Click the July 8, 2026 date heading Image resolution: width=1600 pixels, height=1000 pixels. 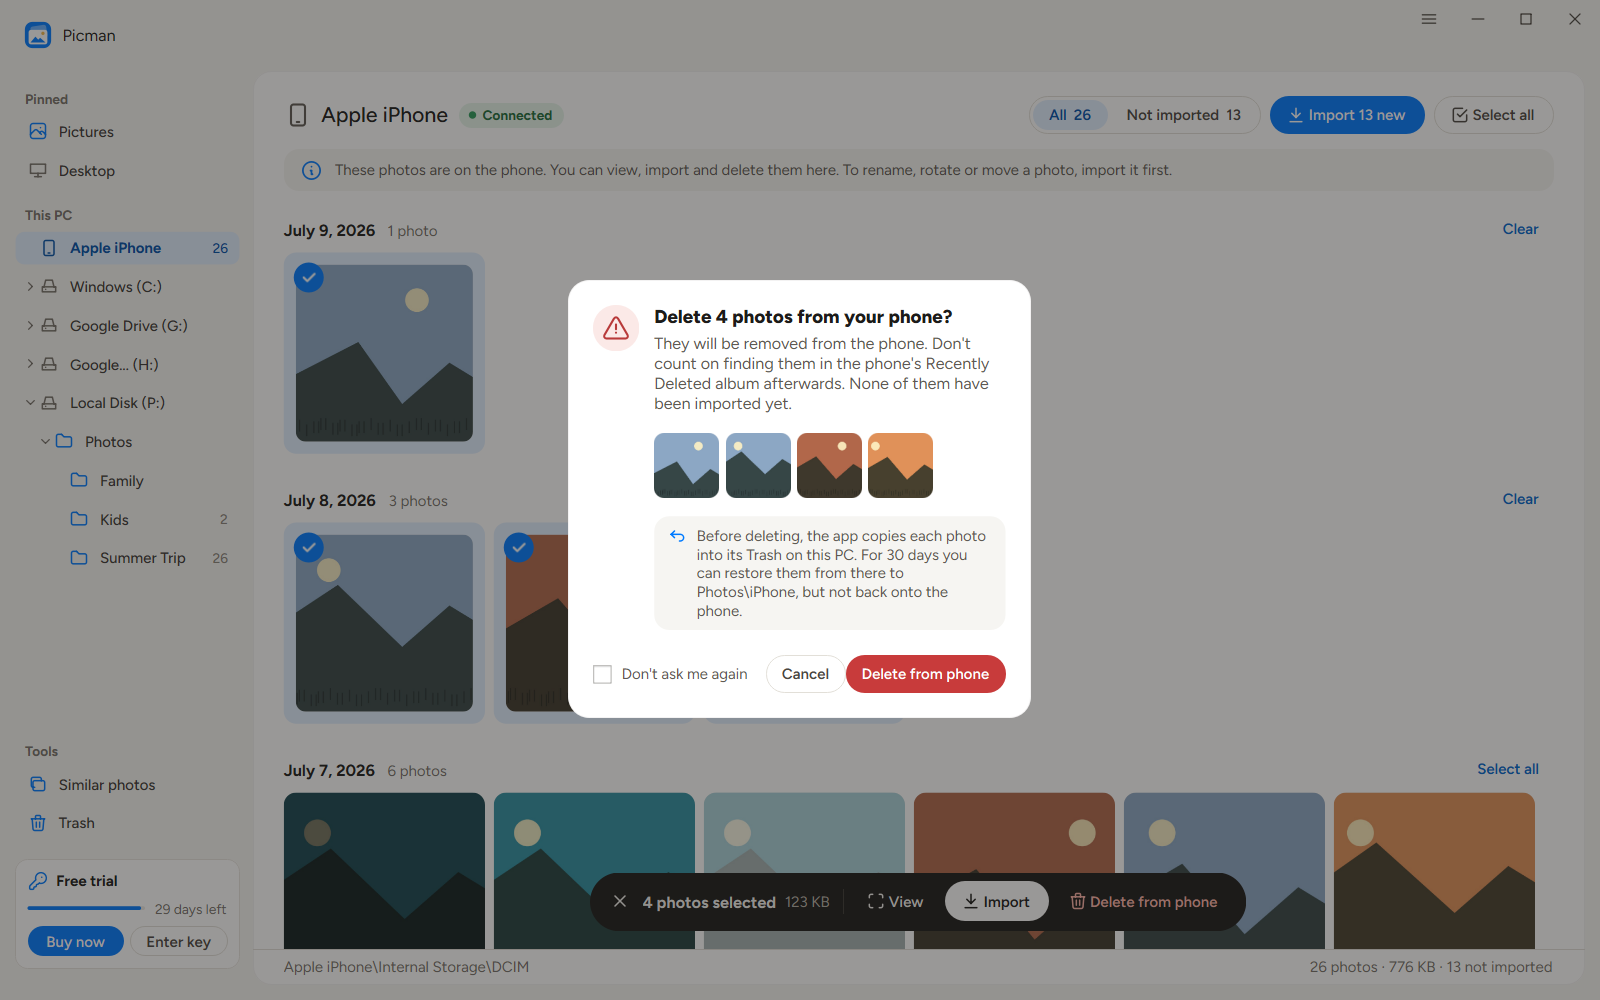(x=329, y=501)
